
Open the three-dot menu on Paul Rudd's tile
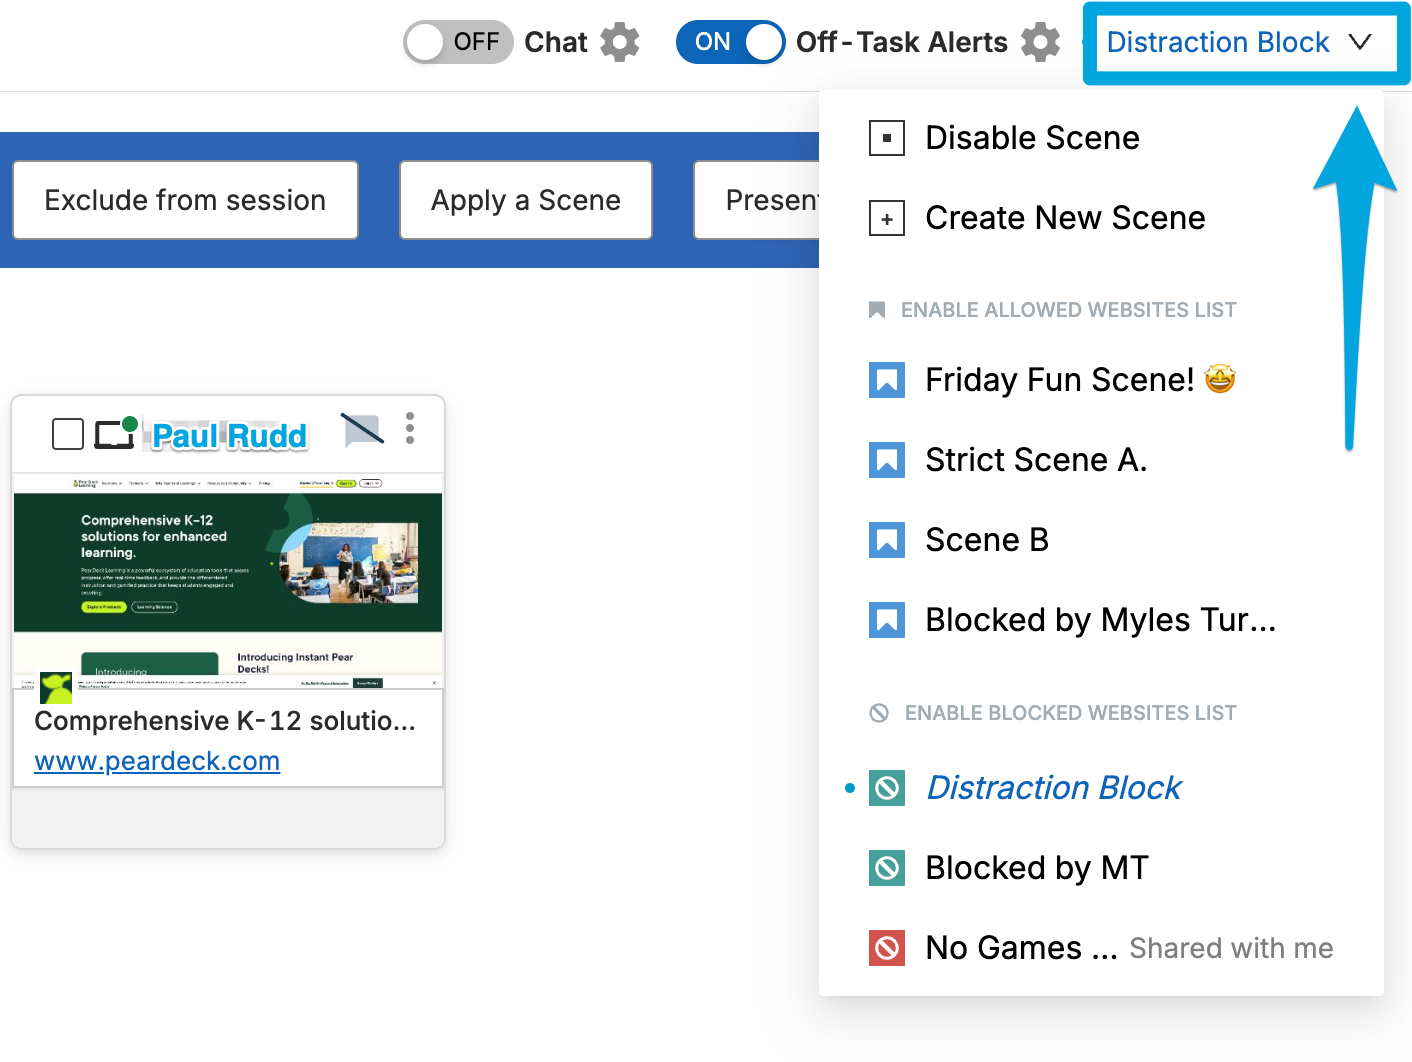click(410, 428)
